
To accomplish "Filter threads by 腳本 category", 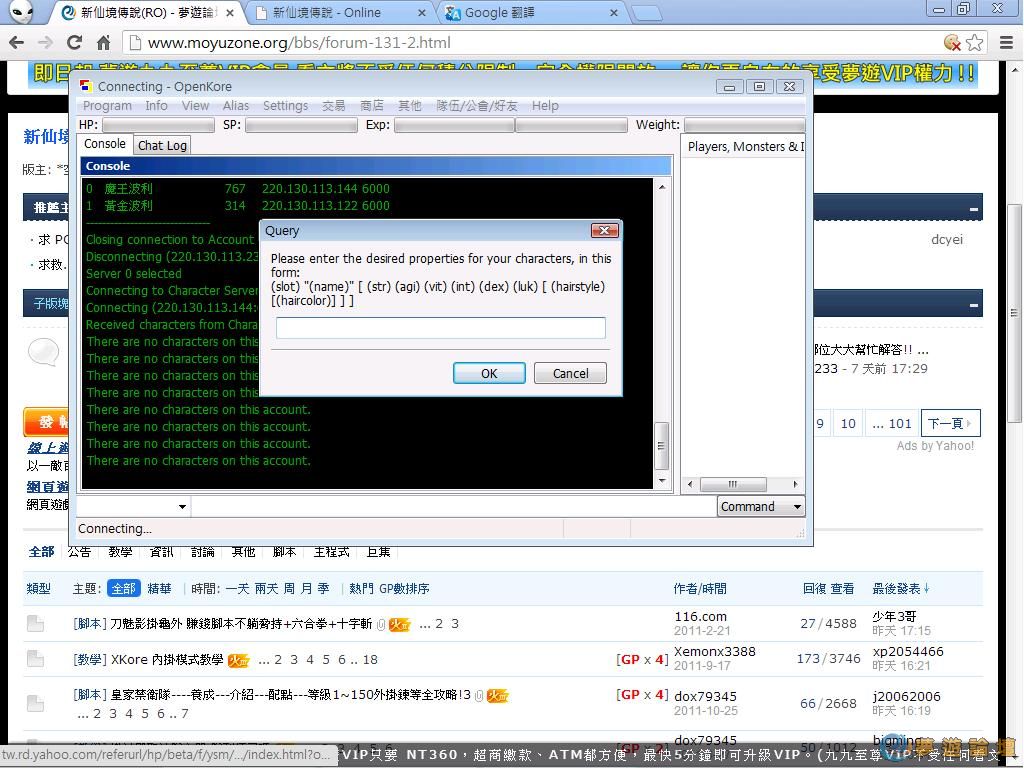I will click(x=284, y=552).
